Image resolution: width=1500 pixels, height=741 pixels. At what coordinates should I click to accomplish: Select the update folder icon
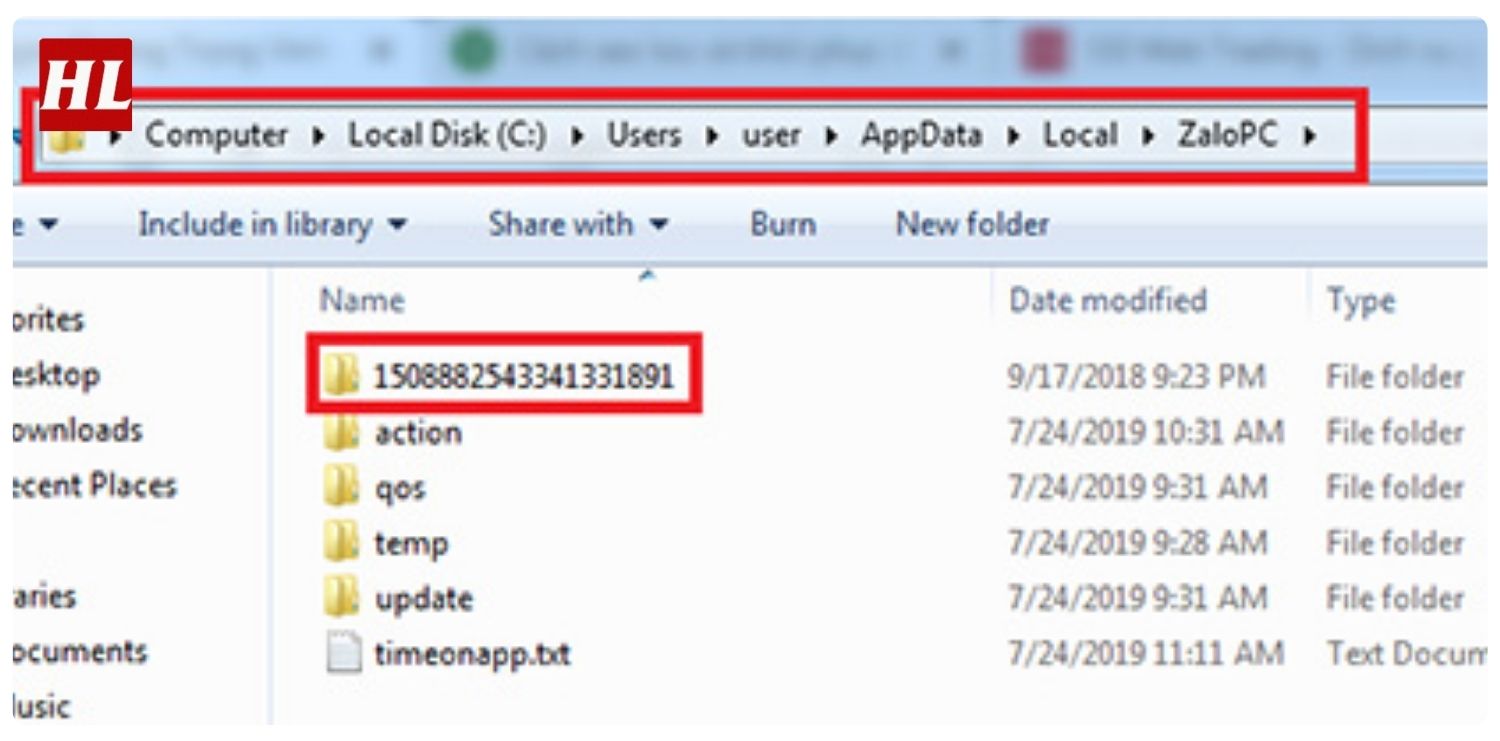tap(342, 599)
